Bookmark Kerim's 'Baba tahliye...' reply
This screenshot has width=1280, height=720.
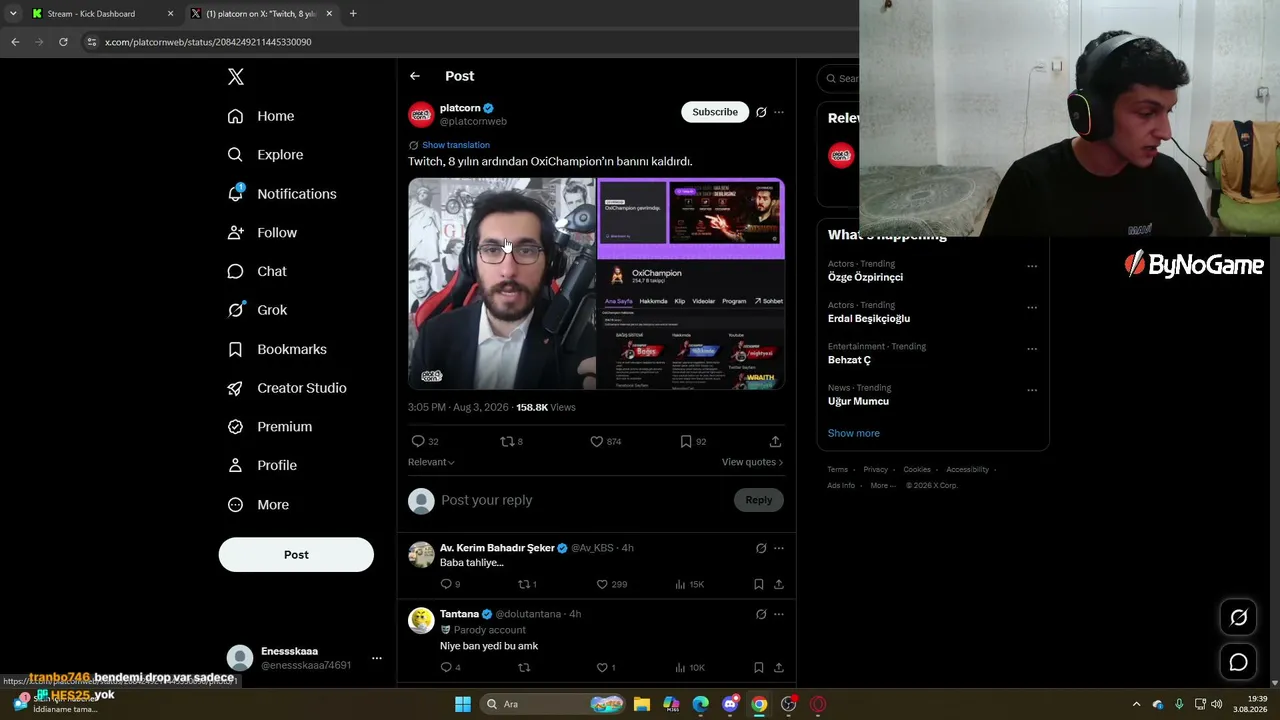[x=759, y=584]
